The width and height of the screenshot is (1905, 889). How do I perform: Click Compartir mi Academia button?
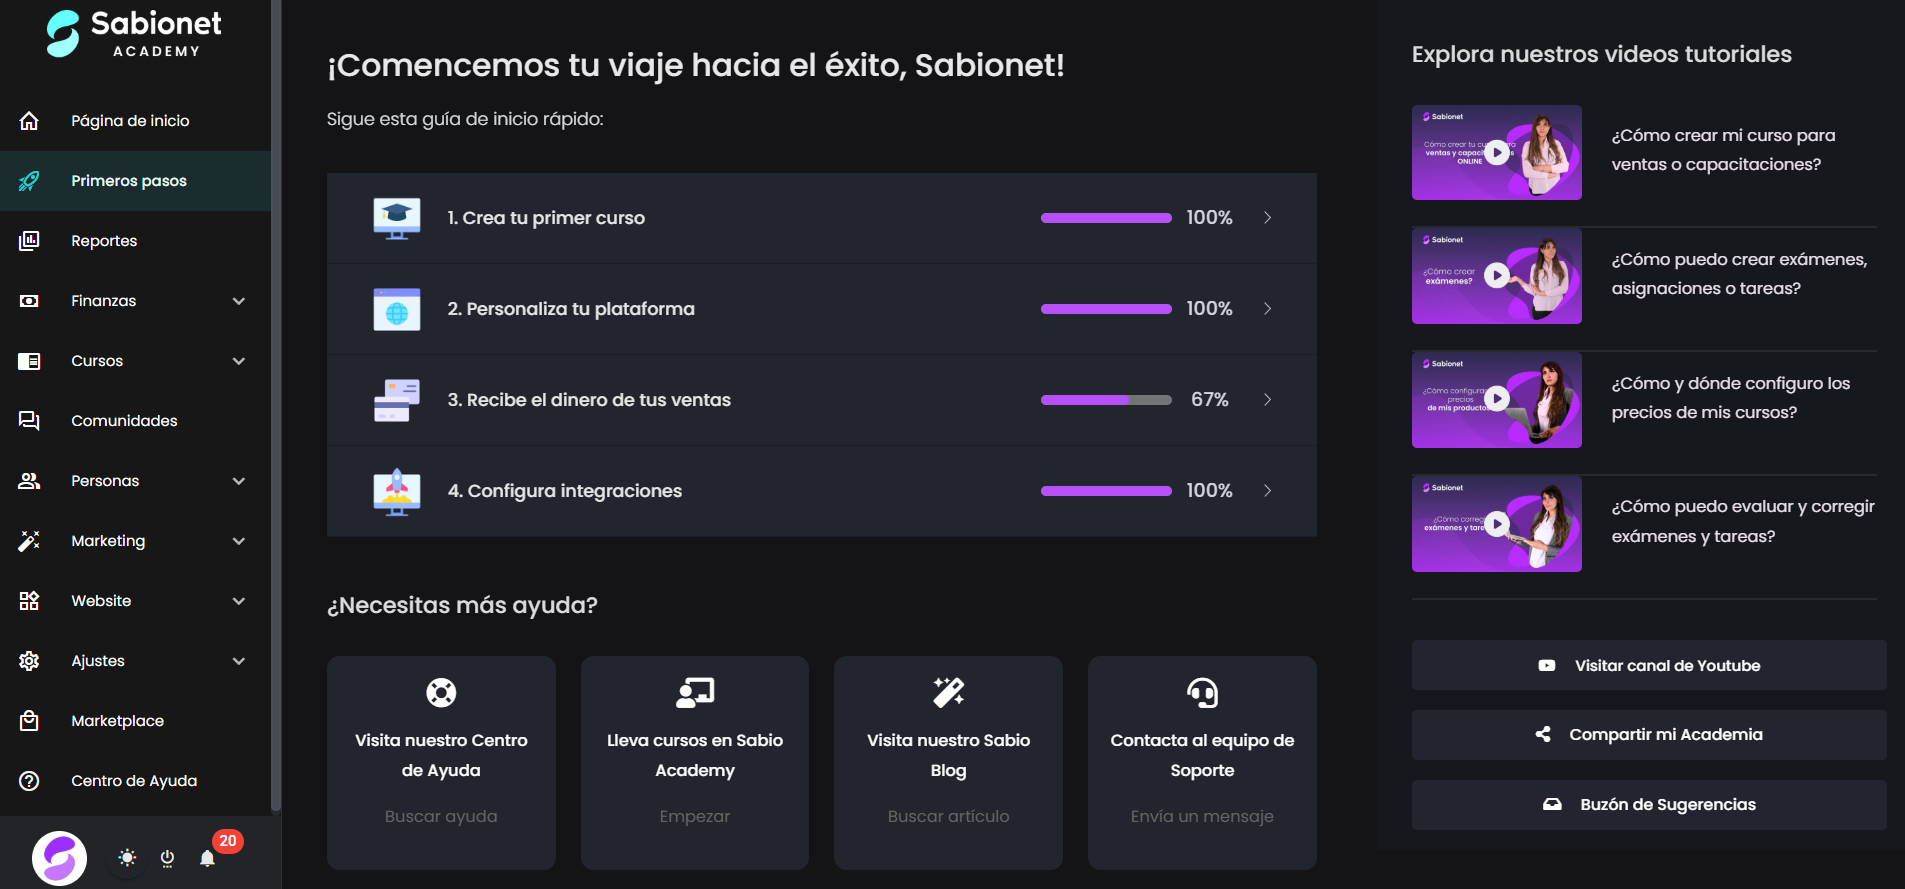tap(1649, 735)
